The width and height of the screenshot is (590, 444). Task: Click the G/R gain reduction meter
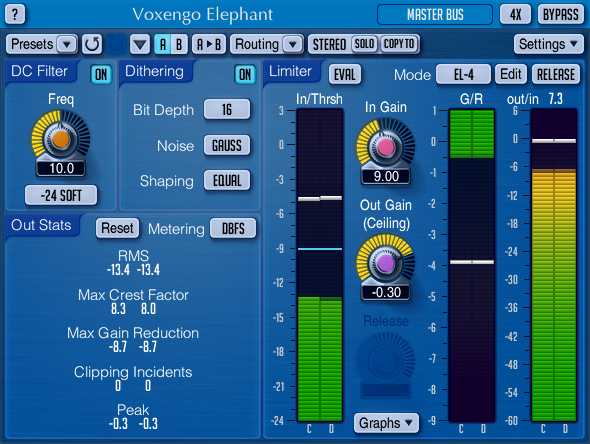(x=472, y=265)
